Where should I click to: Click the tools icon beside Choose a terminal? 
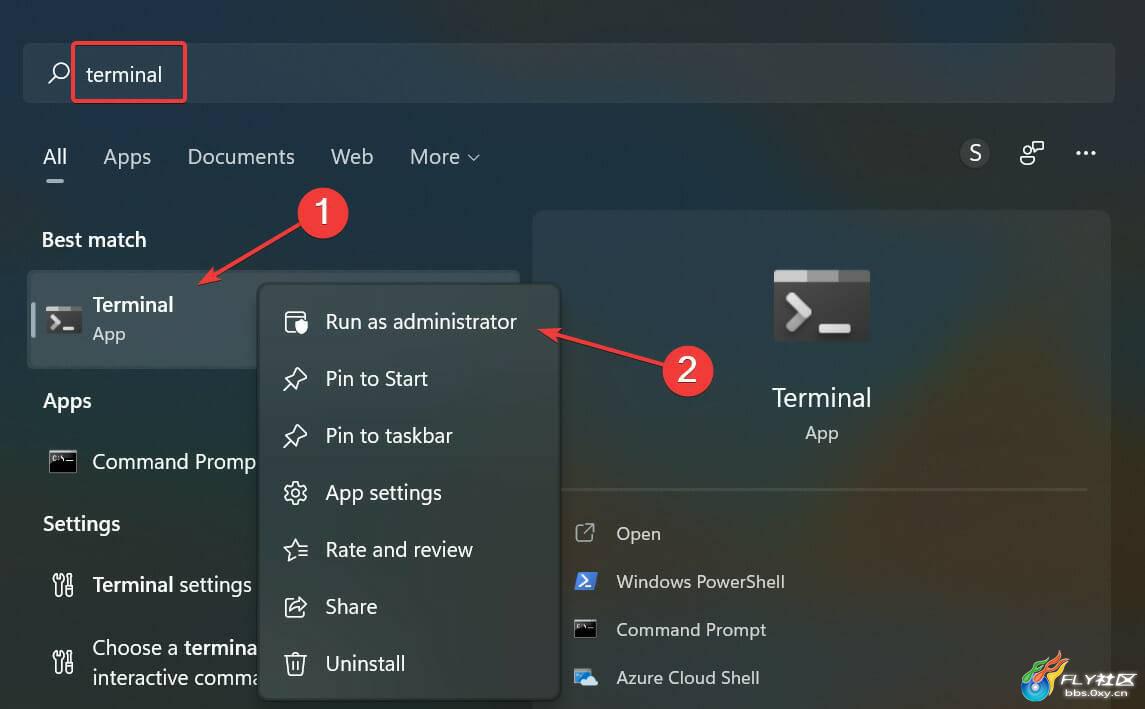[x=63, y=662]
